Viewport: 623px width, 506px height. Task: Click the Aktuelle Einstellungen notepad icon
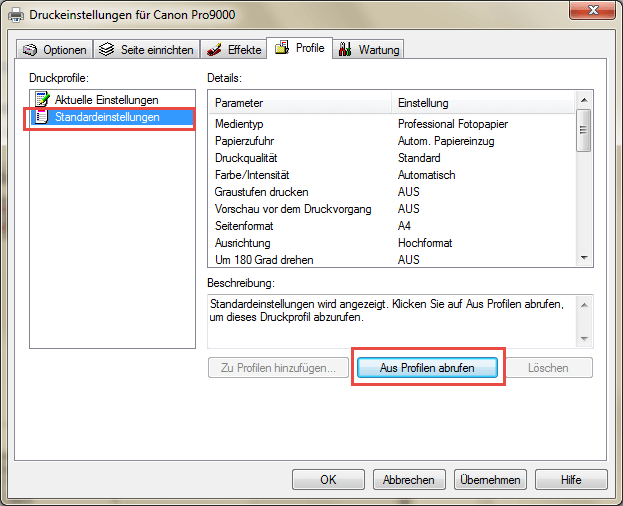click(42, 99)
